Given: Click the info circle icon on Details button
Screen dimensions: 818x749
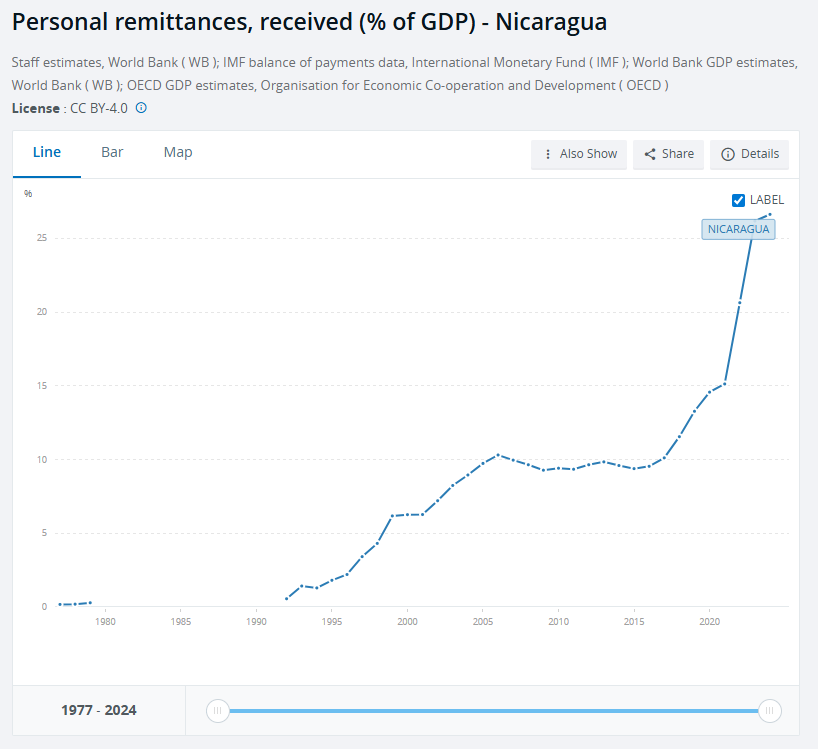Looking at the screenshot, I should click(727, 154).
